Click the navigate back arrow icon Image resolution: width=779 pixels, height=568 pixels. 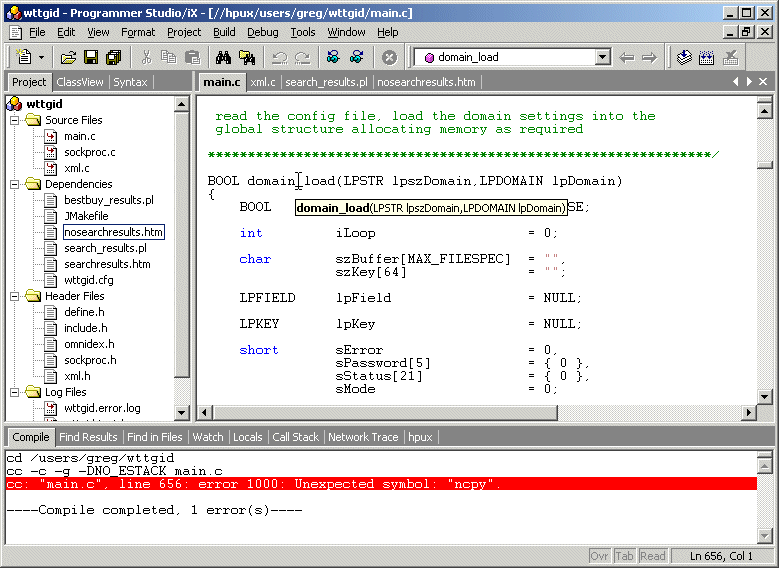tap(626, 58)
